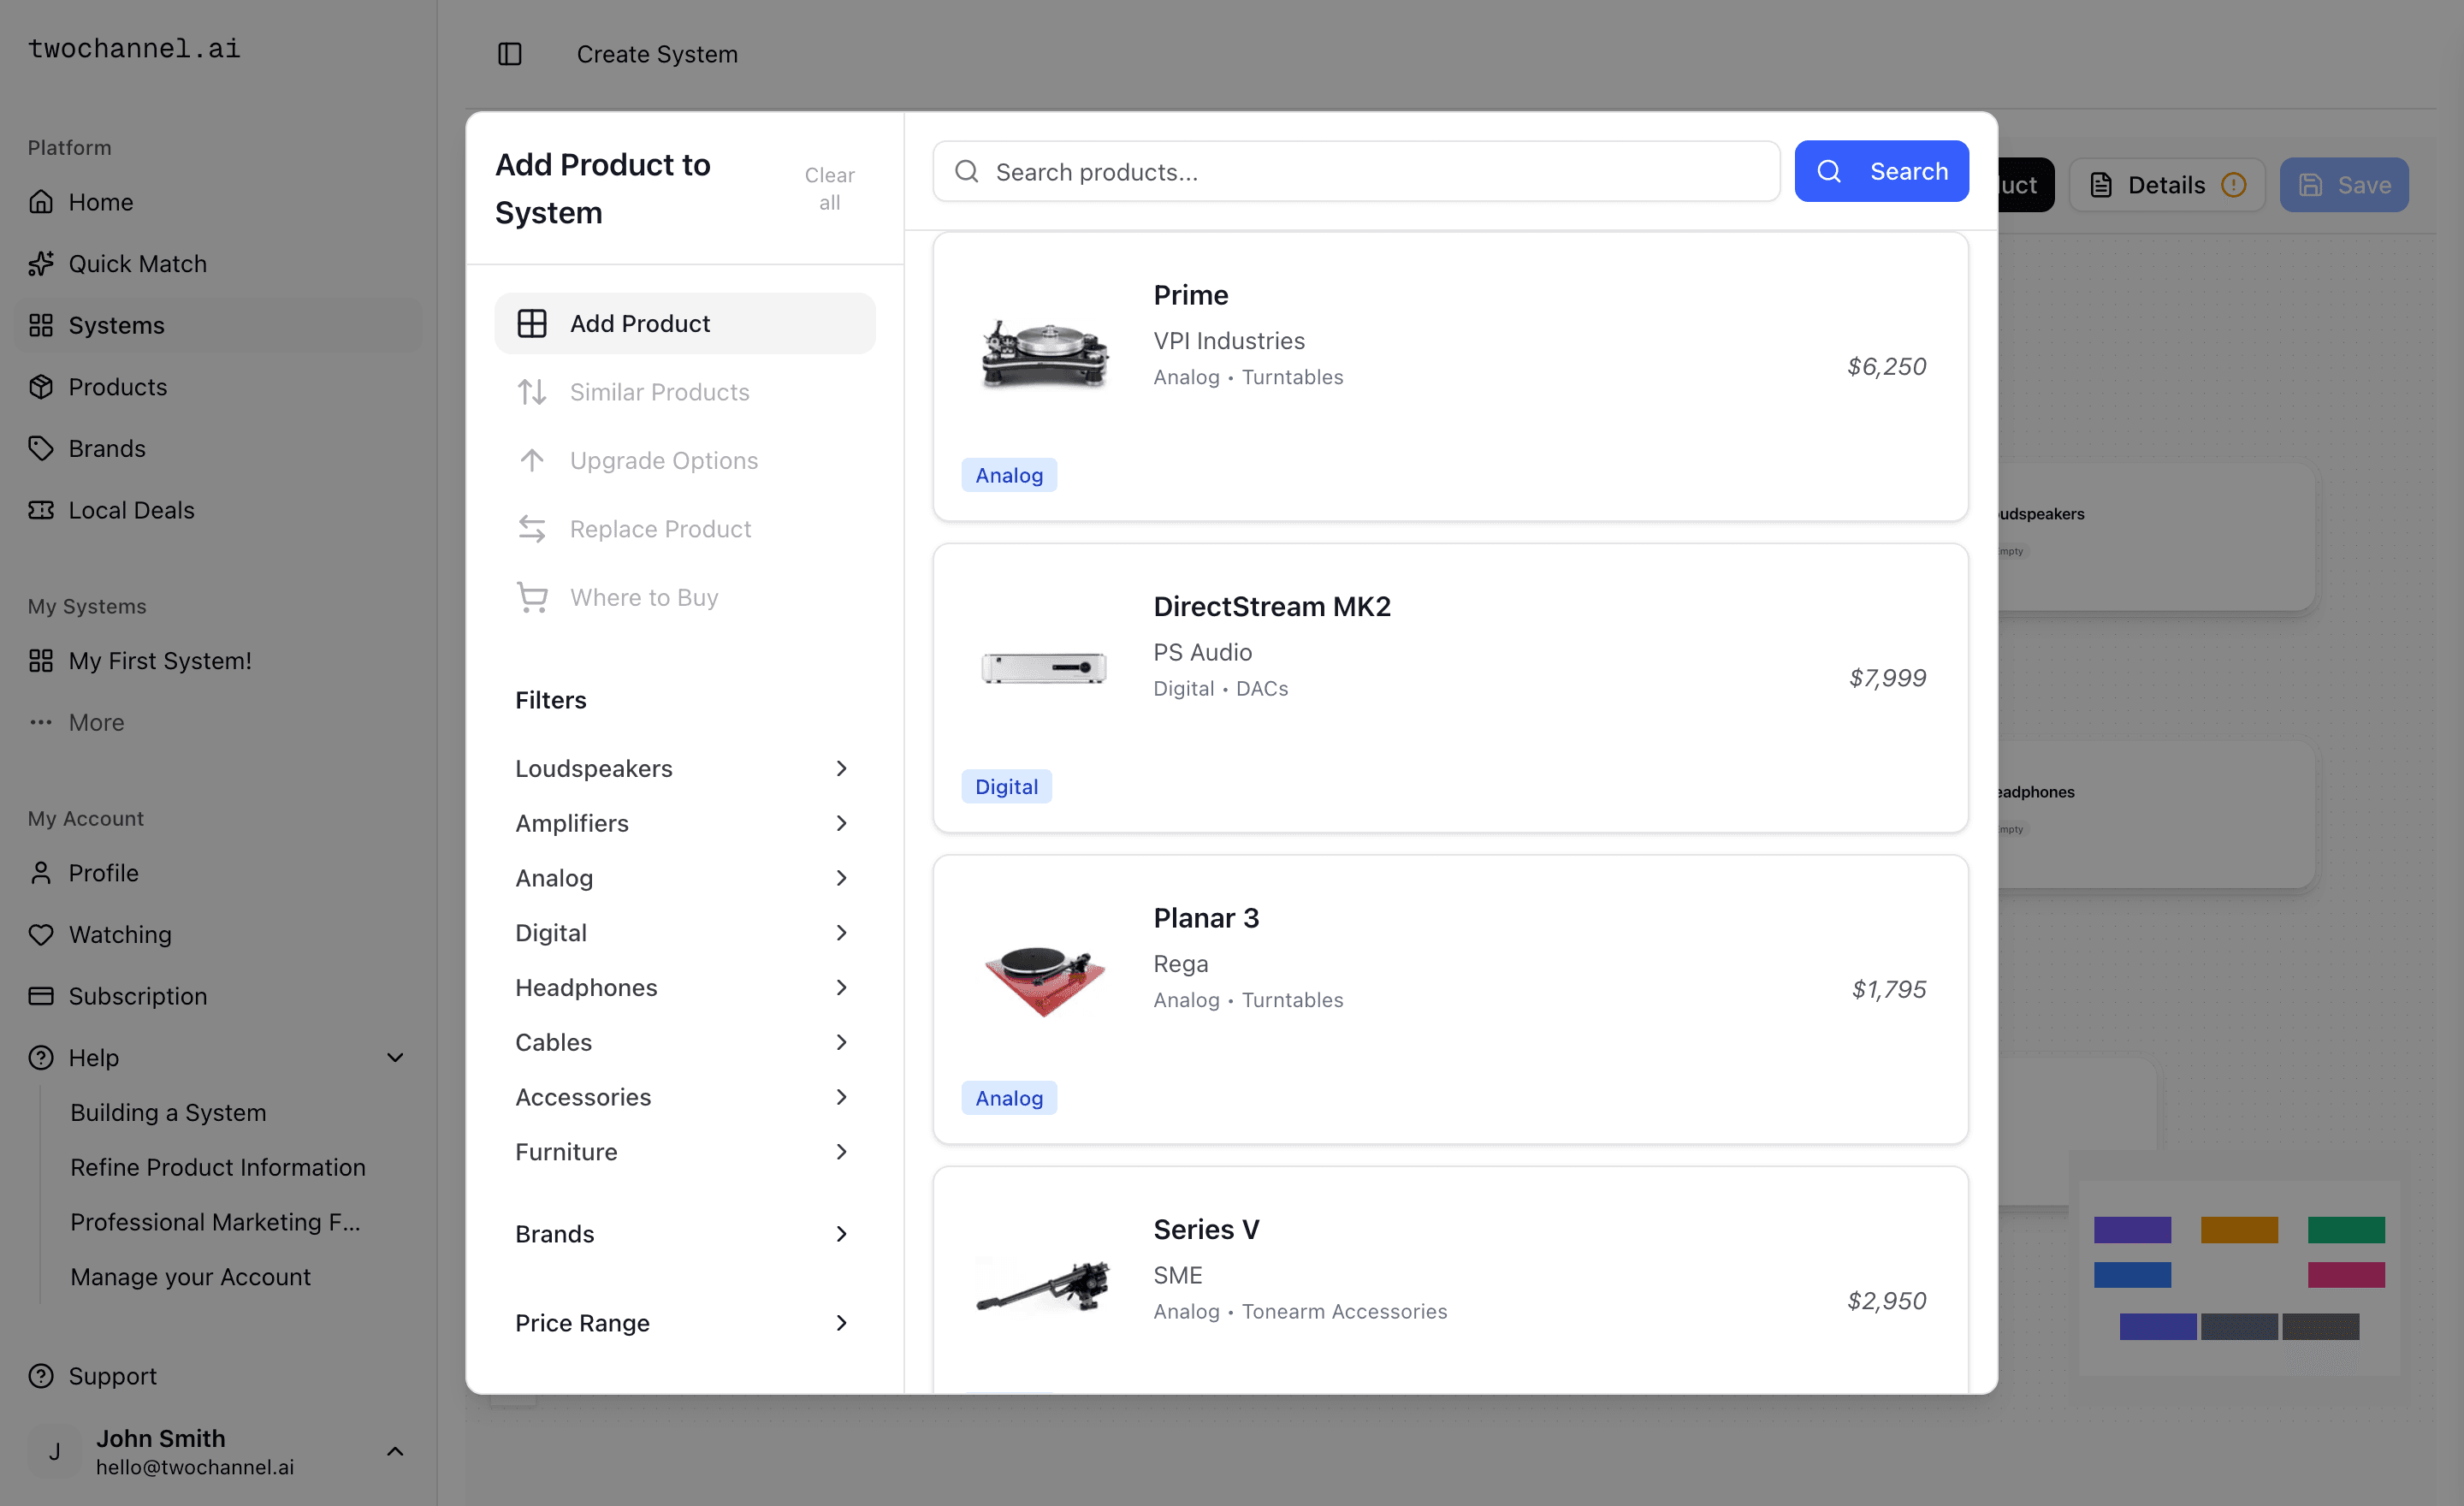Toggle the sidebar panel beside Create System

[510, 54]
